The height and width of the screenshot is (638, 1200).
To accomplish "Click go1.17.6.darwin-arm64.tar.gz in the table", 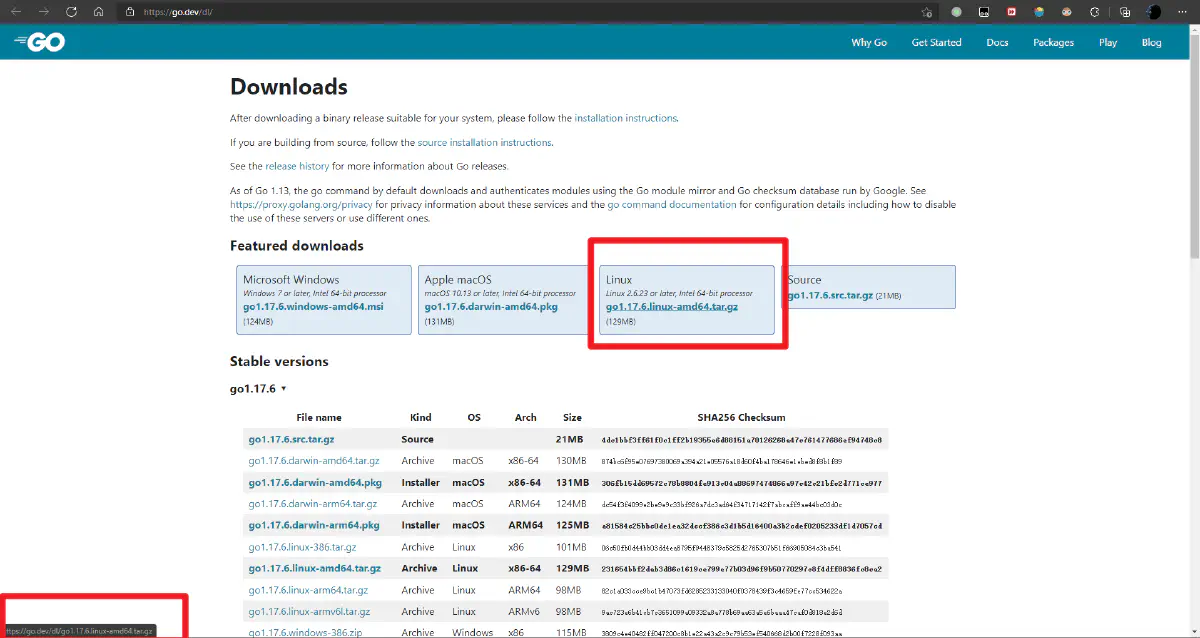I will (x=313, y=504).
